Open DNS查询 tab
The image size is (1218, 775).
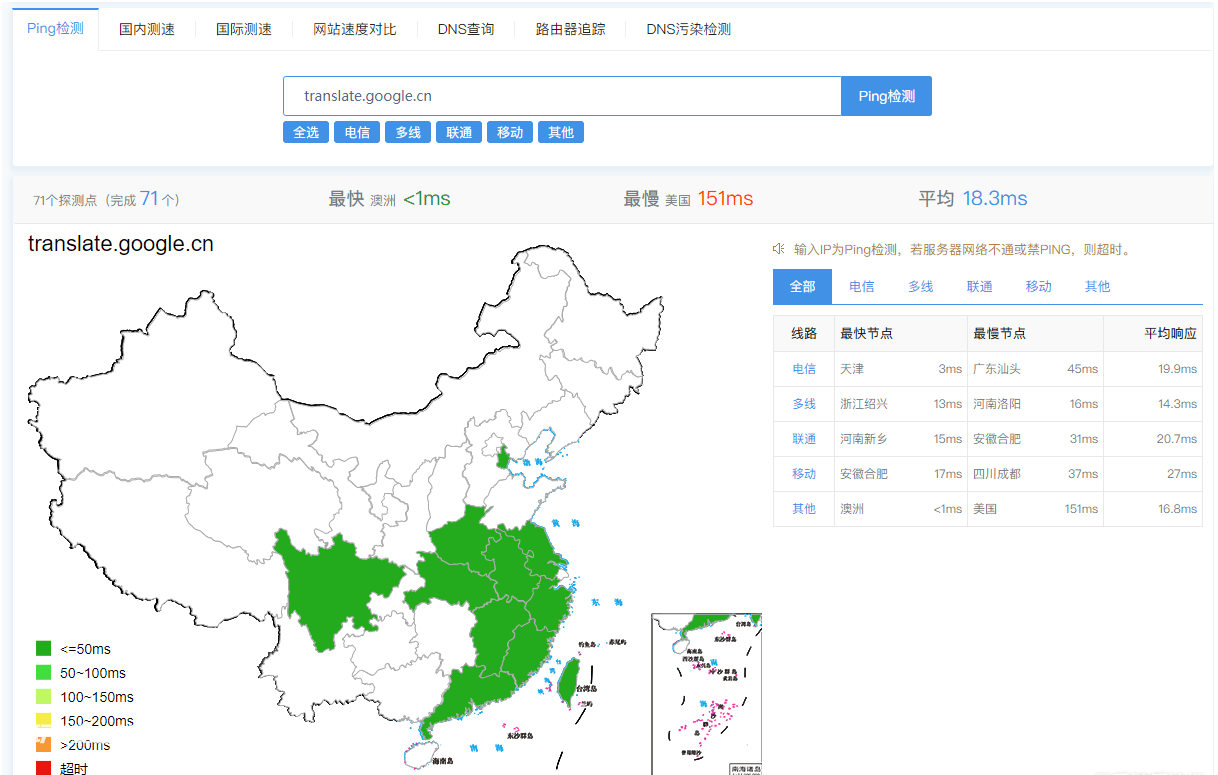pos(466,29)
